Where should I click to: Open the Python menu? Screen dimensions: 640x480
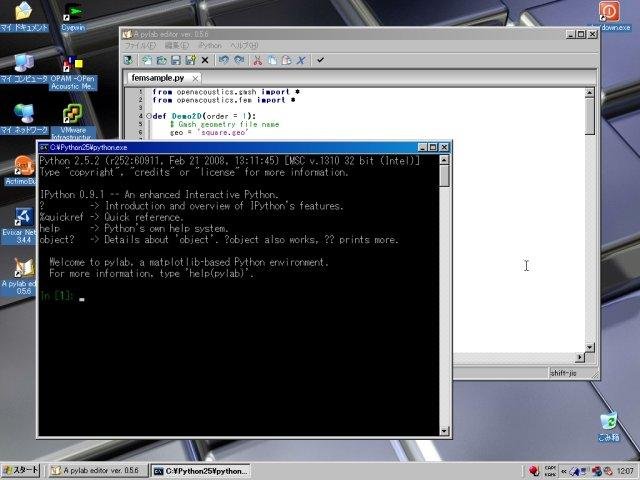point(210,45)
